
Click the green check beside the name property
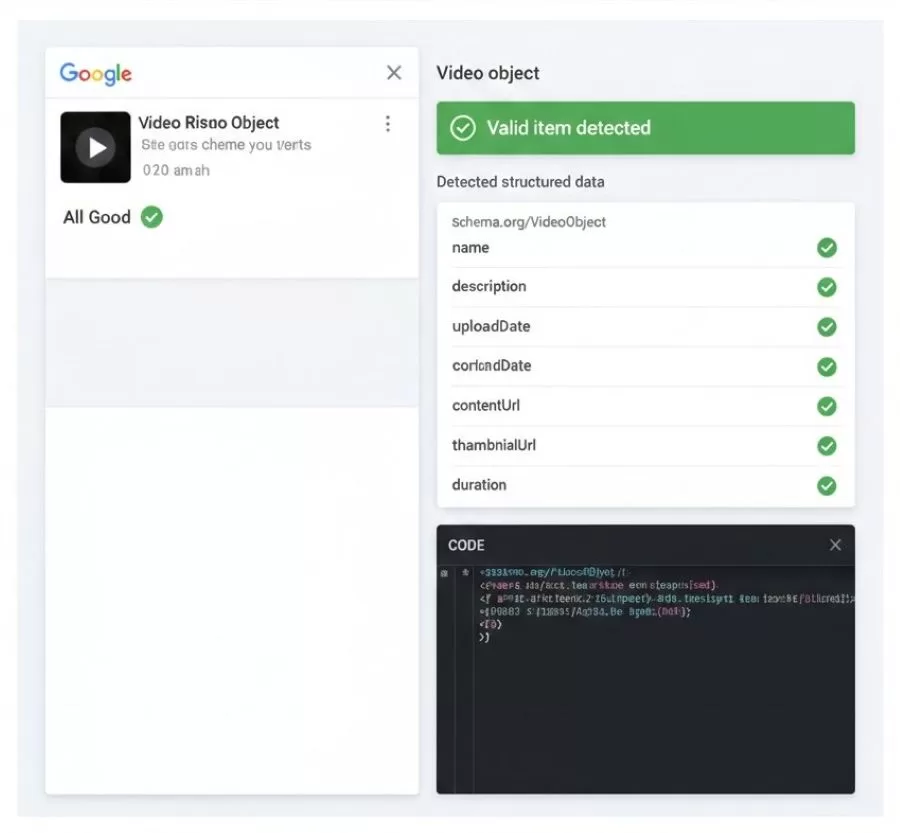click(x=827, y=248)
